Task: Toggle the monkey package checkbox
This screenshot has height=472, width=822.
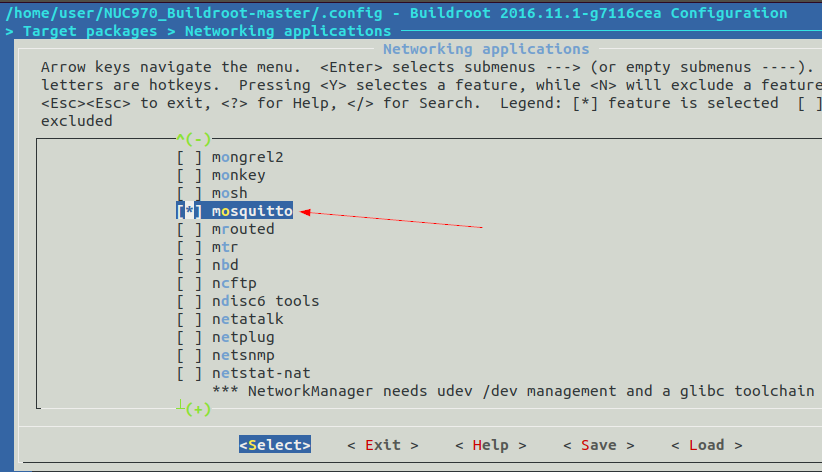Action: click(x=189, y=175)
